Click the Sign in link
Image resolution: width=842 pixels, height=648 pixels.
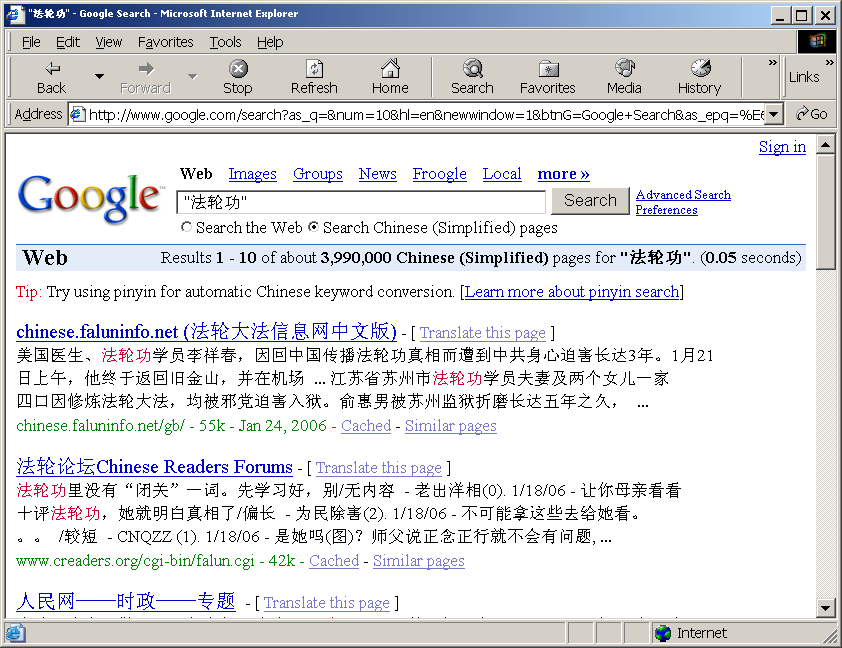point(782,147)
